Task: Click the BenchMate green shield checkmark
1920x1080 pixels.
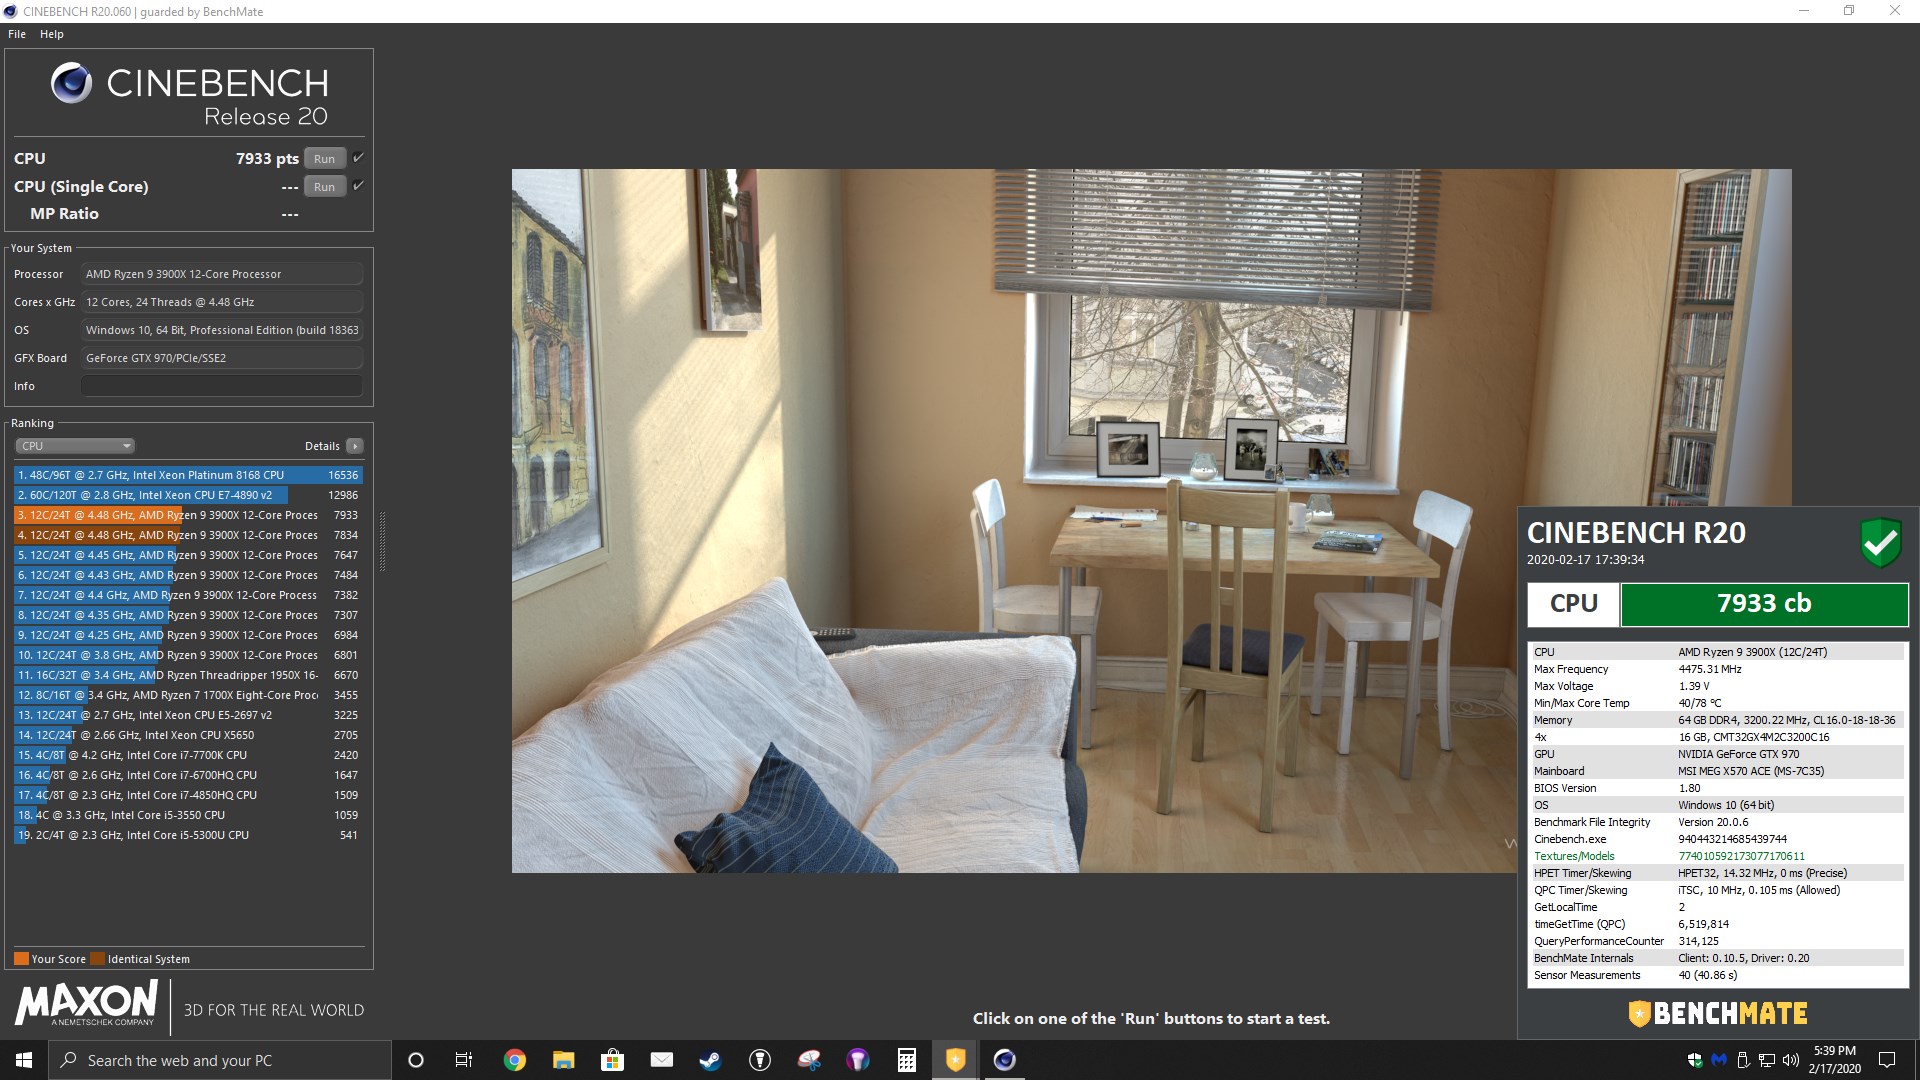Action: click(1880, 543)
